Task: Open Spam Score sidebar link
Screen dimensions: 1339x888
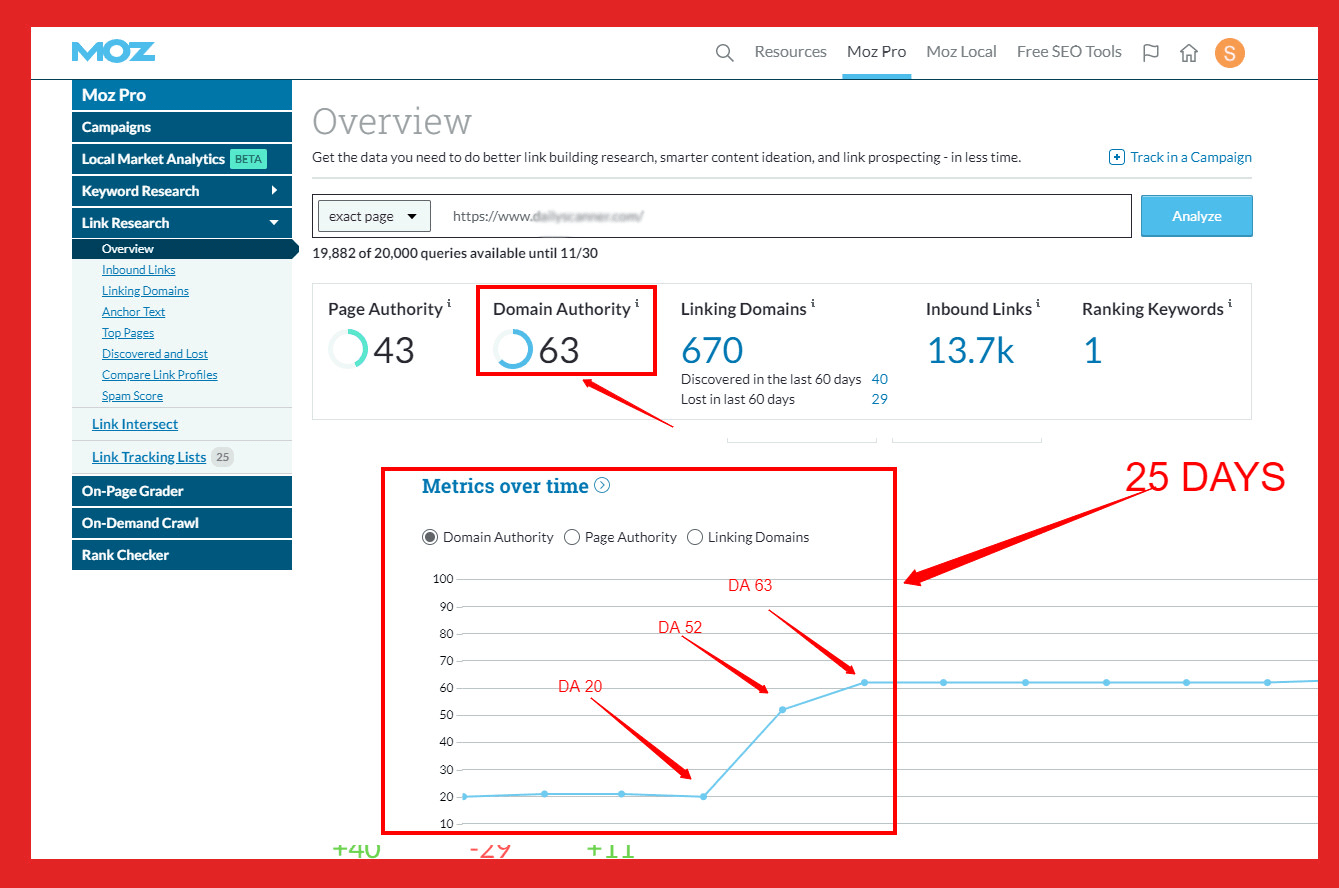Action: 132,396
